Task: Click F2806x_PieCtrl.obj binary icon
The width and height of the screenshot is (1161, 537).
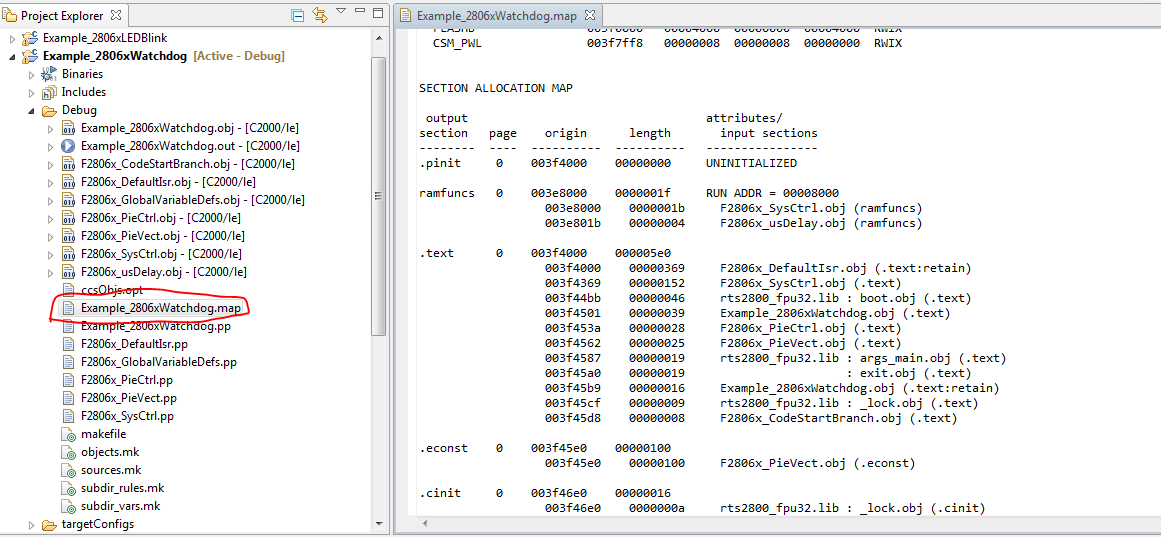Action: tap(68, 219)
